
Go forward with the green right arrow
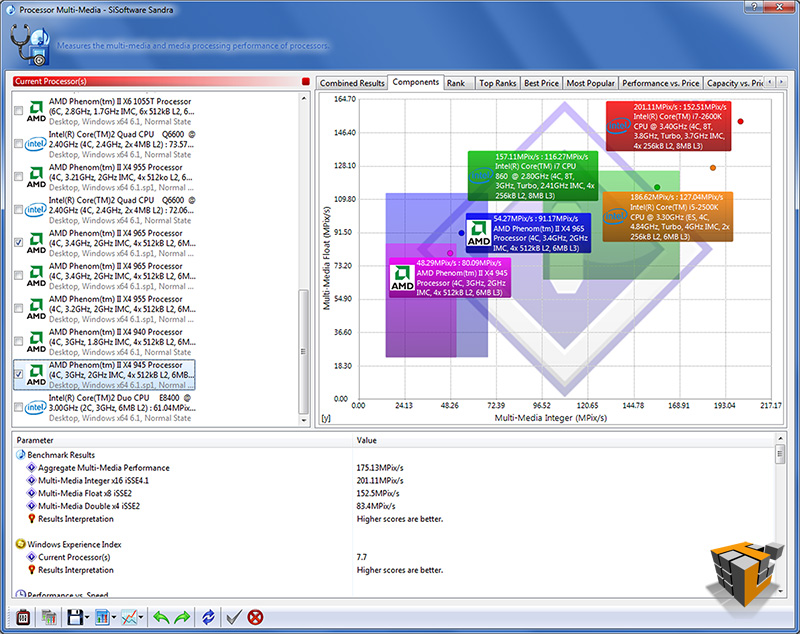(x=182, y=617)
